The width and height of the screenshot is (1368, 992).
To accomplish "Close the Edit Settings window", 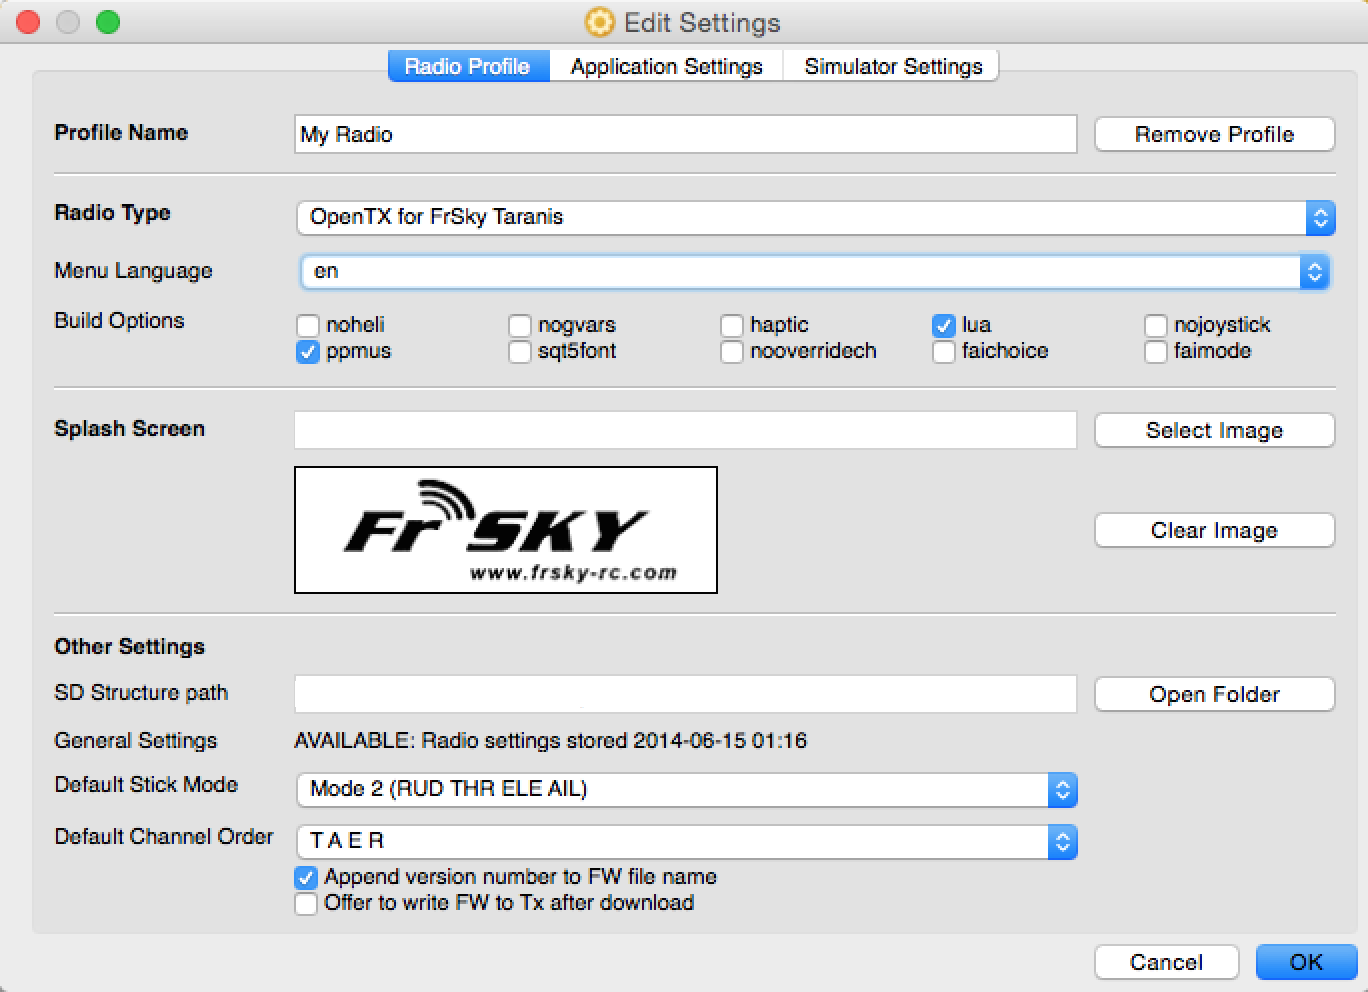I will point(28,22).
